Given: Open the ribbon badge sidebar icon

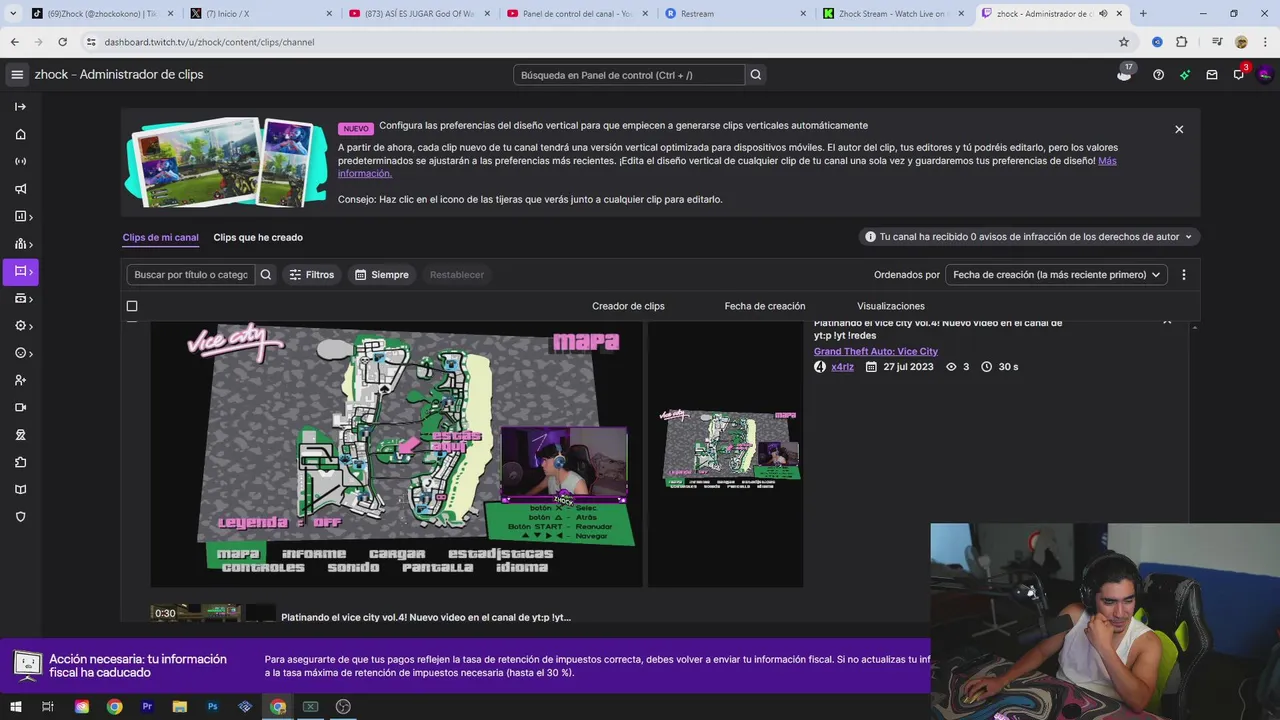Looking at the screenshot, I should [x=20, y=435].
